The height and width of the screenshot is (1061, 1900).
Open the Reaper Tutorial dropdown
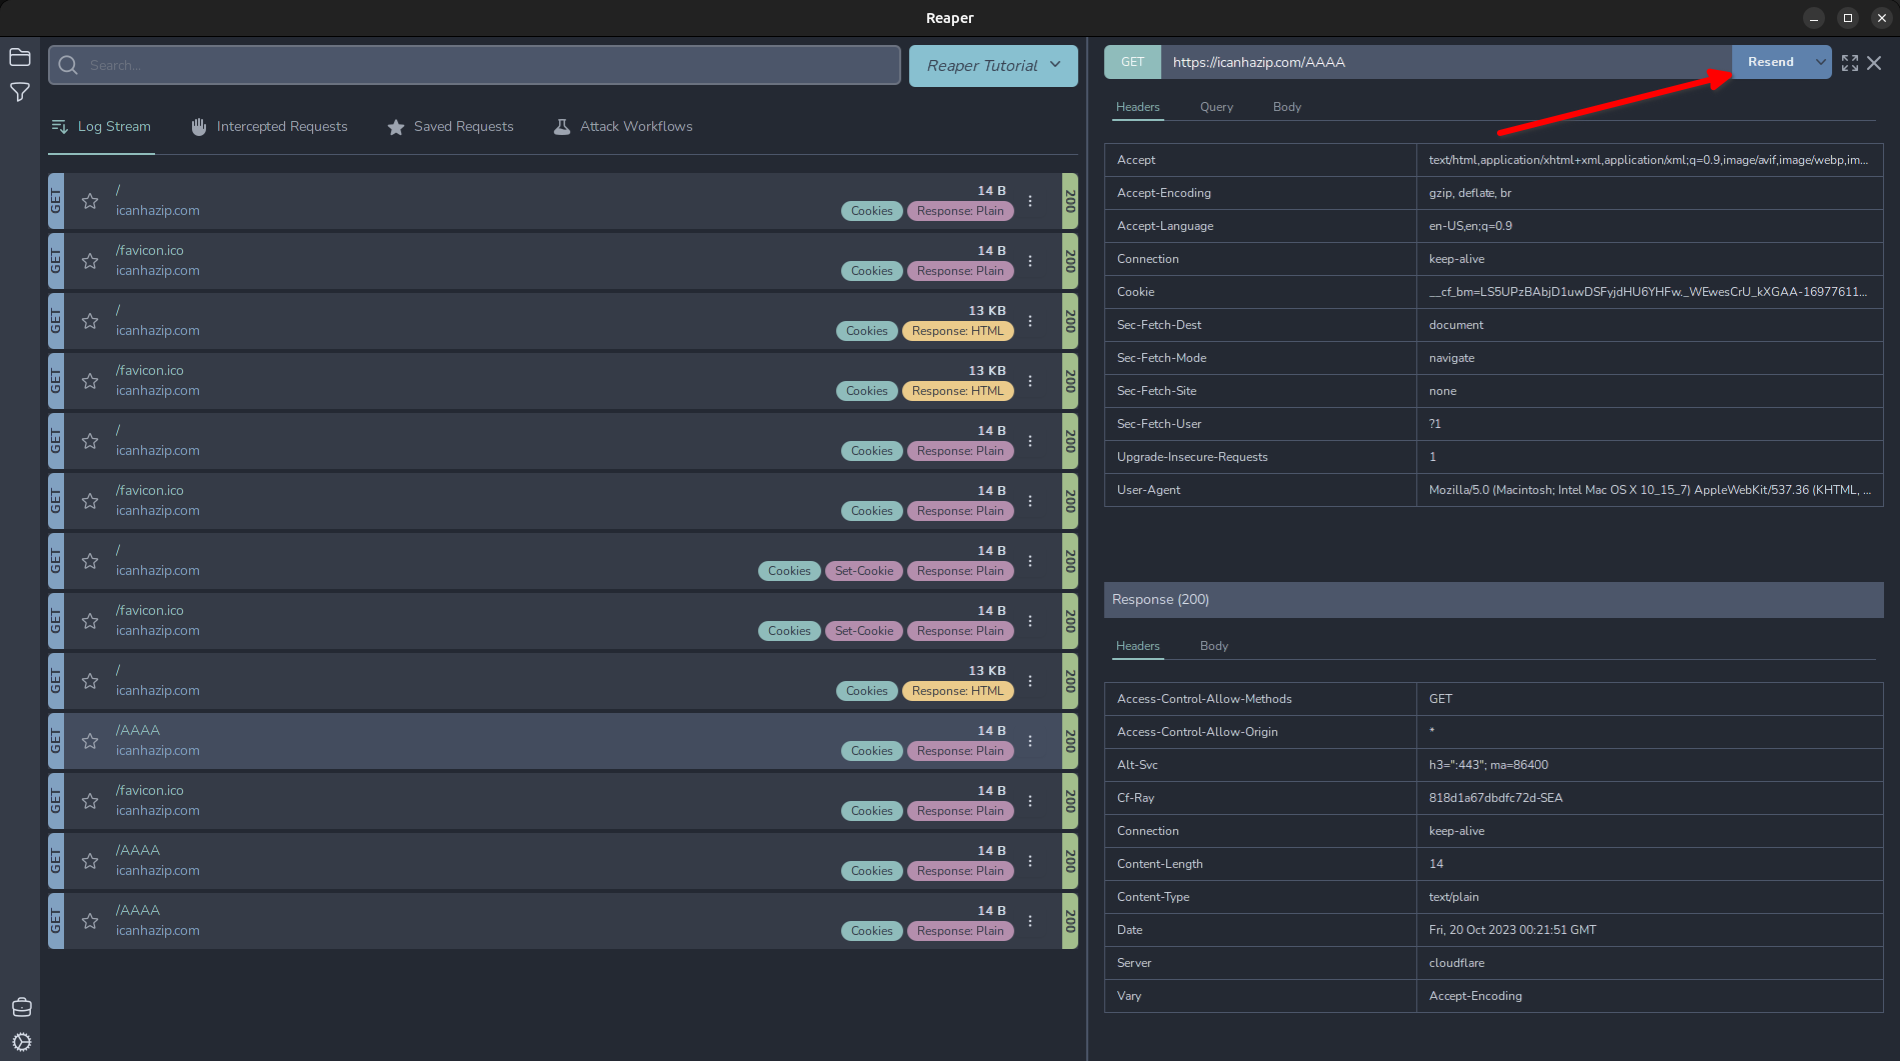(993, 65)
